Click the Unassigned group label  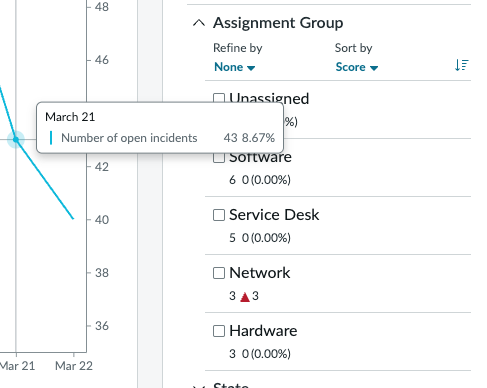pyautogui.click(x=269, y=98)
